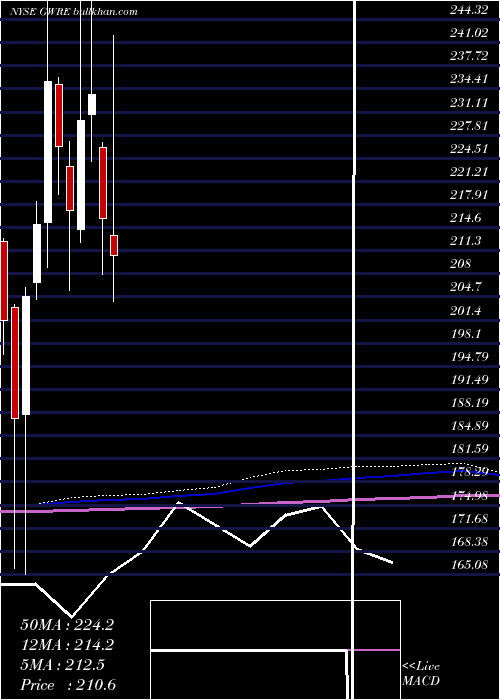Click the small white candlestick body near 231.11

[92, 104]
